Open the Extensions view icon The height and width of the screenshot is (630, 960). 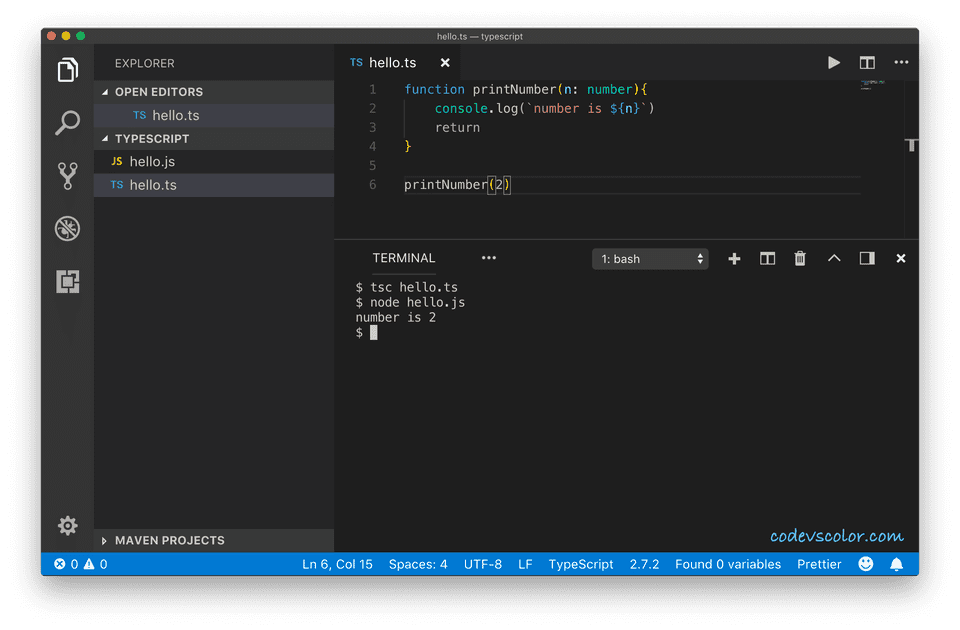pyautogui.click(x=67, y=282)
